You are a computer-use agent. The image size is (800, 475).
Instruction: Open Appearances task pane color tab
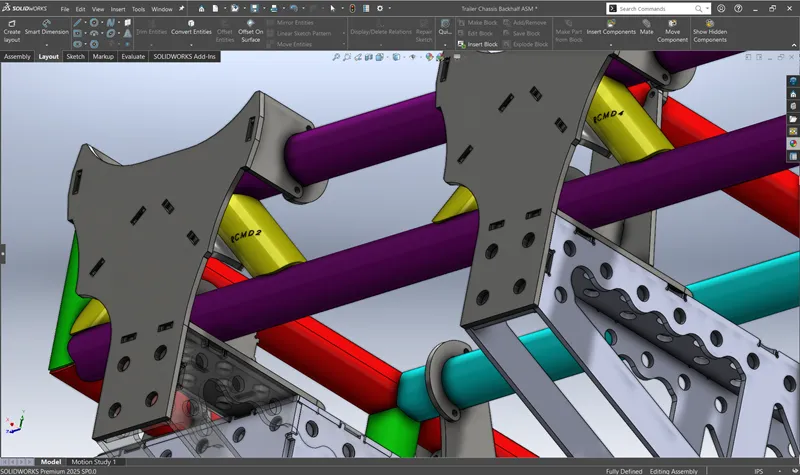pyautogui.click(x=793, y=143)
